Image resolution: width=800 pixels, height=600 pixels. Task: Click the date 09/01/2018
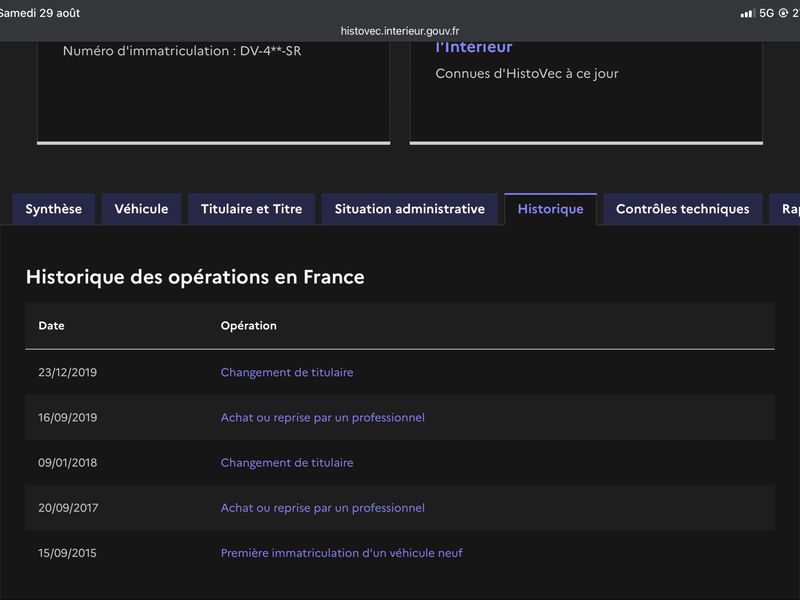[x=67, y=463]
